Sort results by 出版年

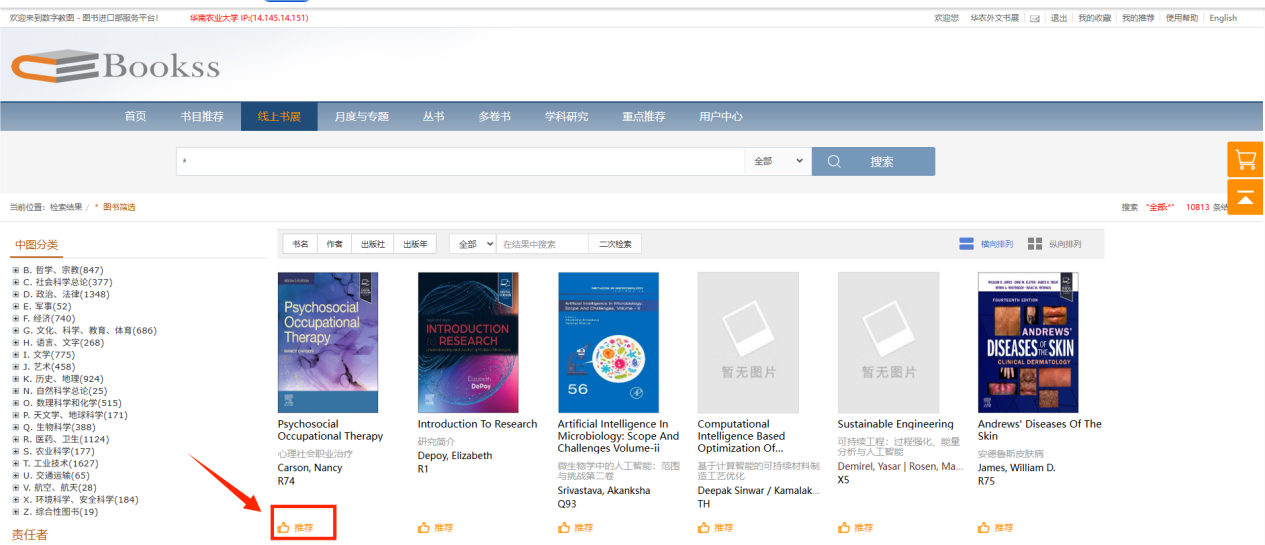coord(415,244)
